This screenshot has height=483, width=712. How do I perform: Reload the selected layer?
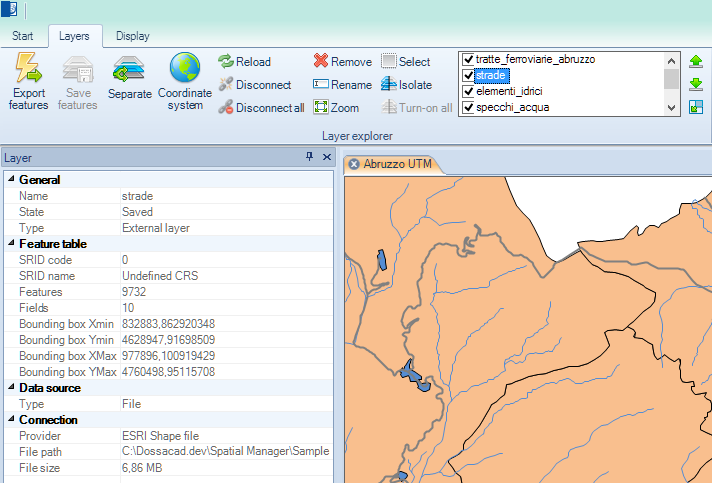[x=227, y=62]
